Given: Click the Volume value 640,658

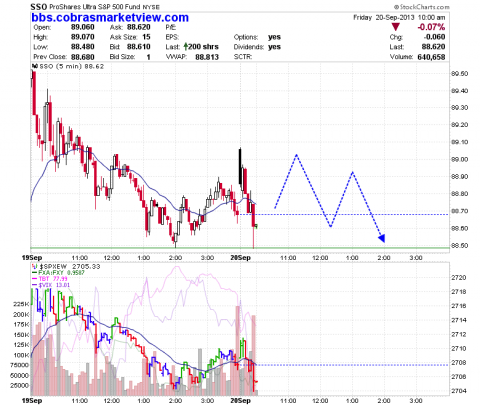Looking at the screenshot, I should point(431,57).
